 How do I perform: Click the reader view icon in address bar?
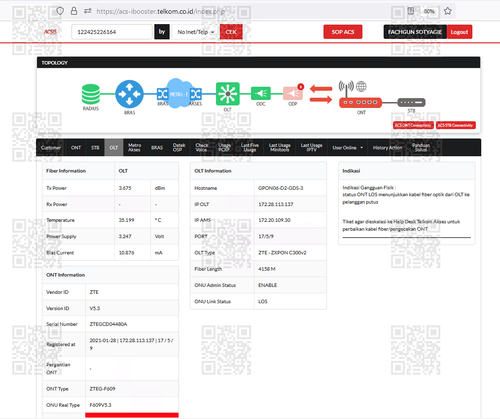pyautogui.click(x=411, y=11)
